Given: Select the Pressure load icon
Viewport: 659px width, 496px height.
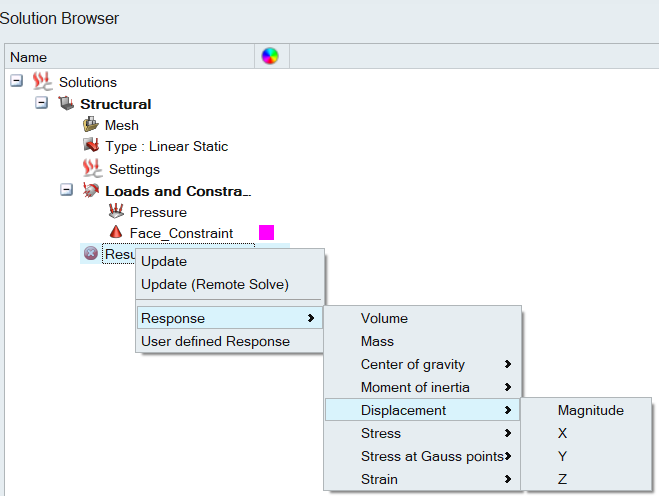Looking at the screenshot, I should (116, 211).
